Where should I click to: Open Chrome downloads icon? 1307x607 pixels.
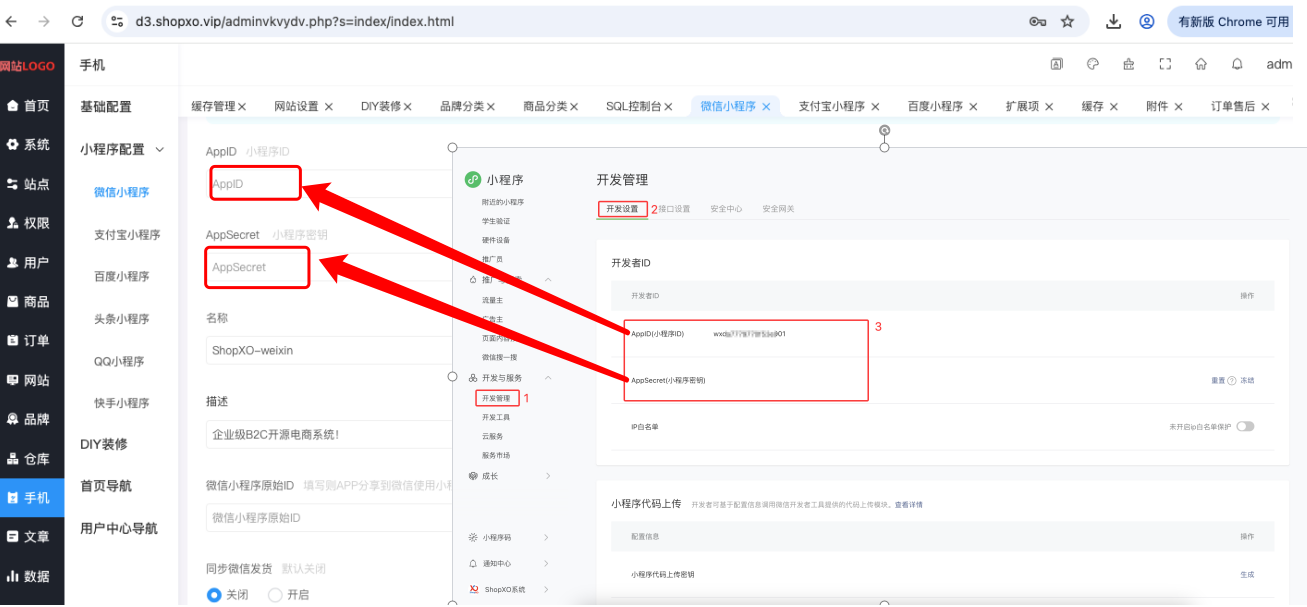pyautogui.click(x=1113, y=21)
